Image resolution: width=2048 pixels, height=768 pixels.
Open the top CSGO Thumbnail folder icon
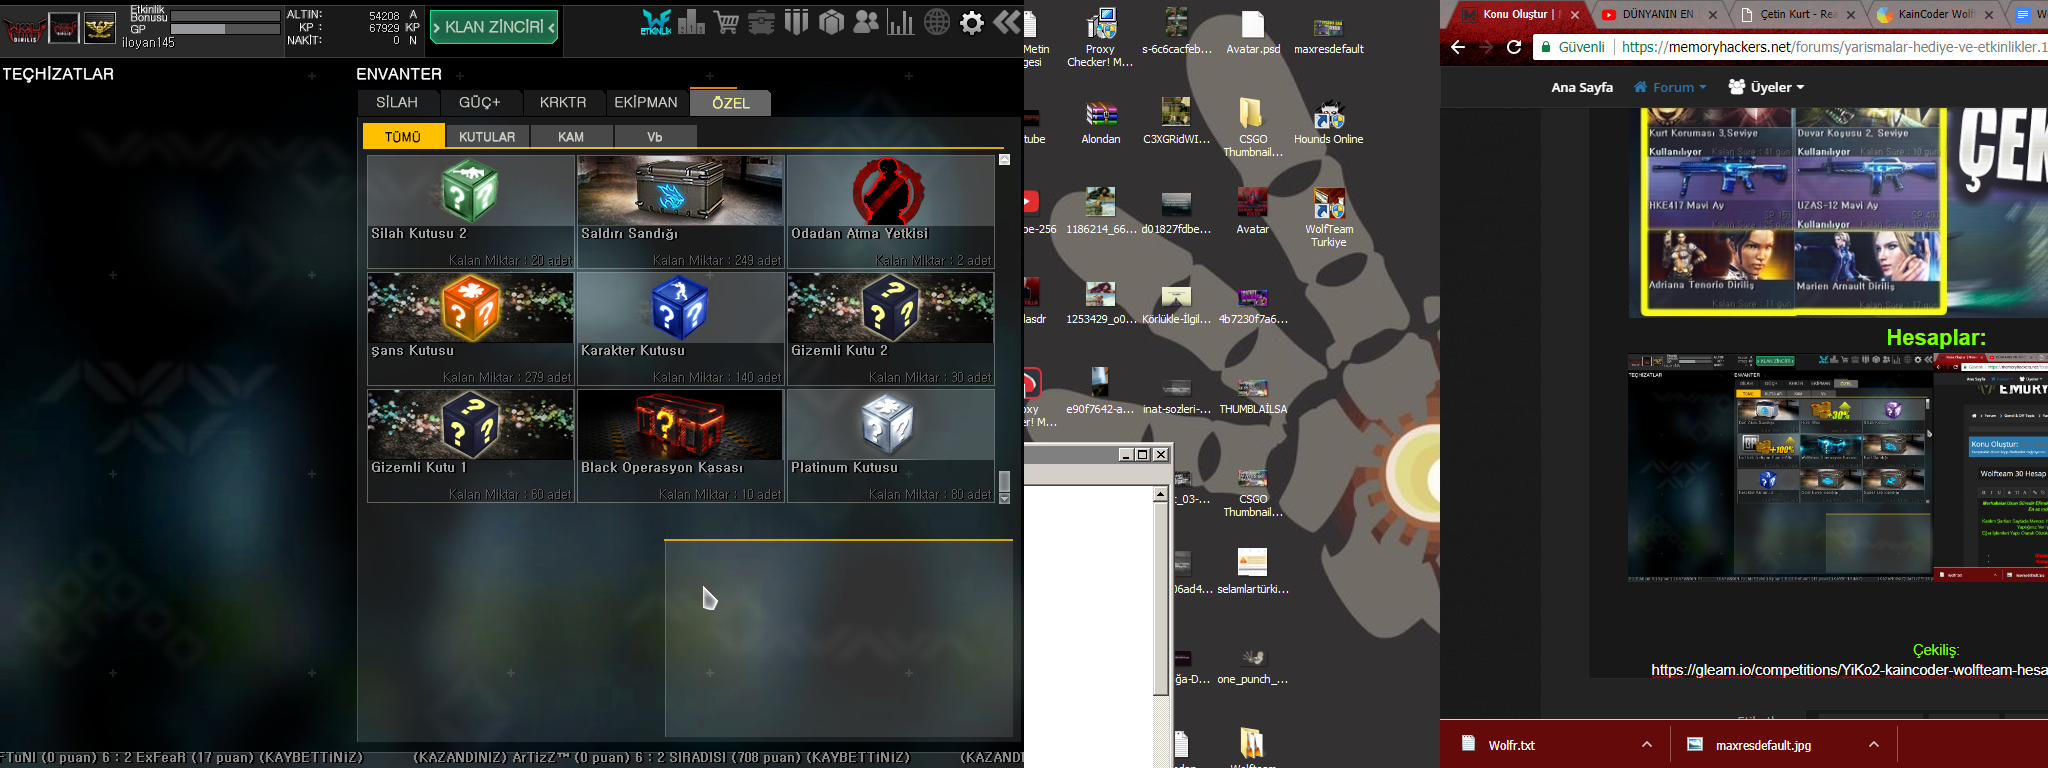click(x=1253, y=127)
